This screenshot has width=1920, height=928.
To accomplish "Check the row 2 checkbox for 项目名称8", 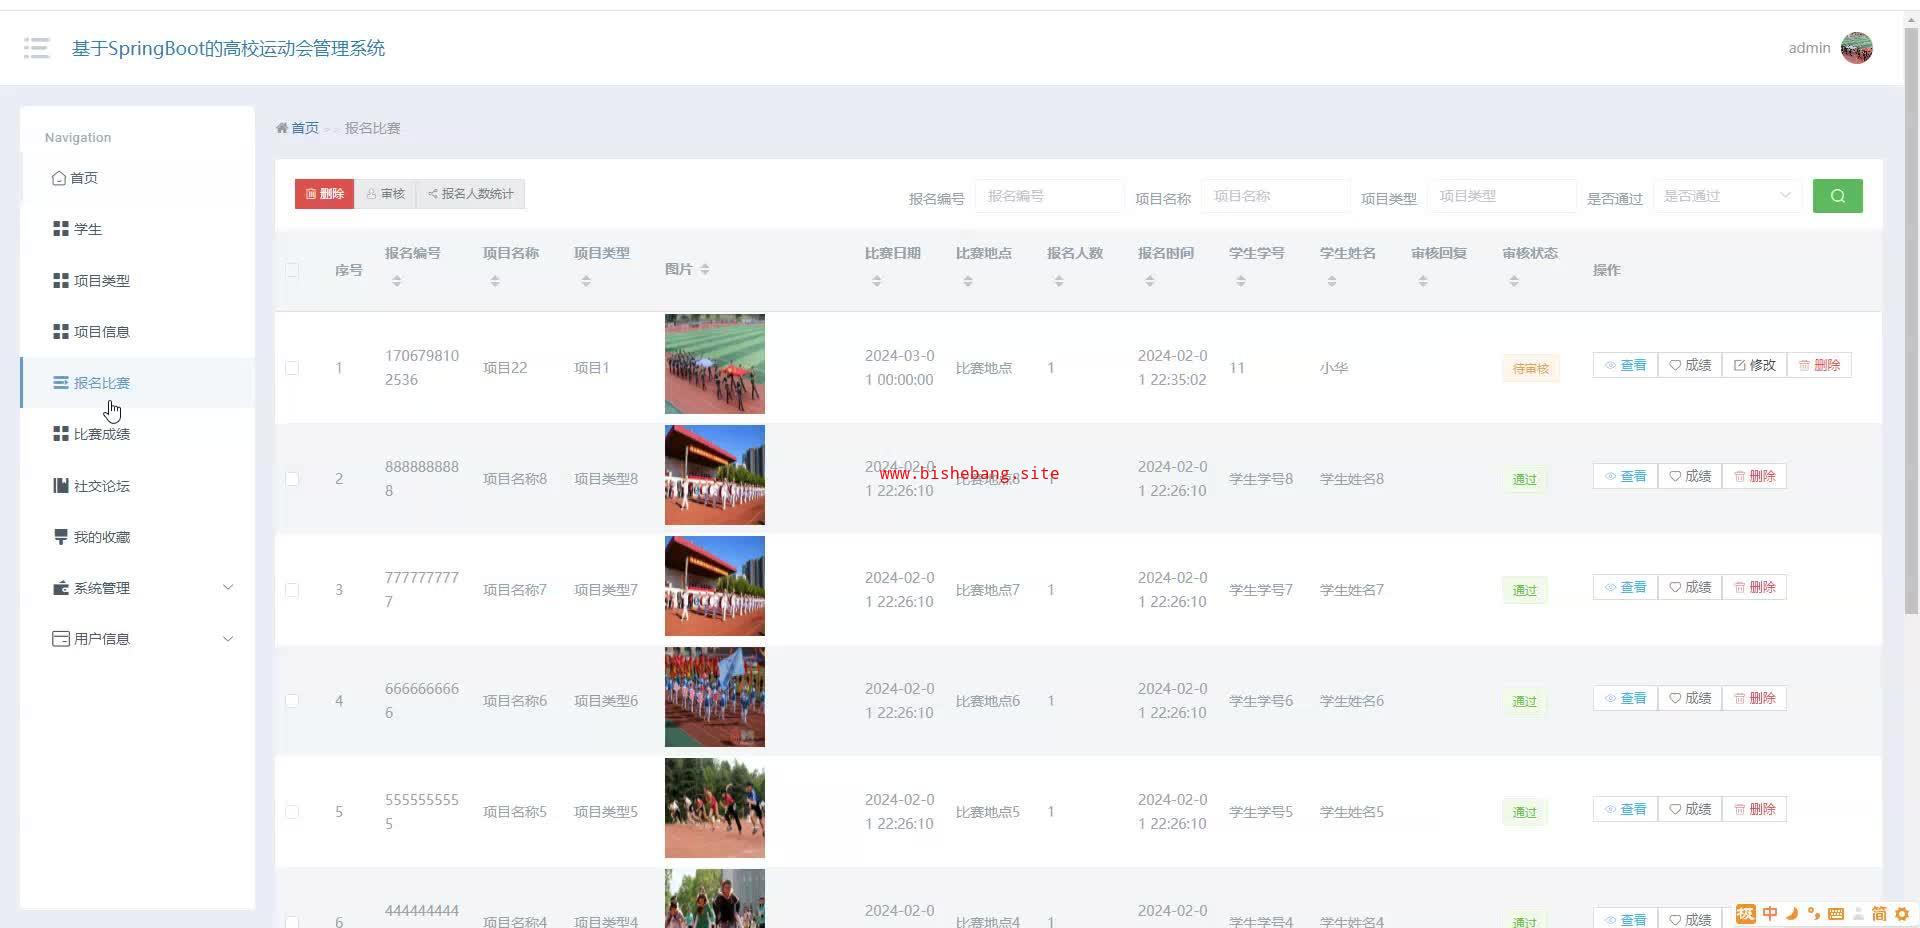I will pyautogui.click(x=292, y=479).
